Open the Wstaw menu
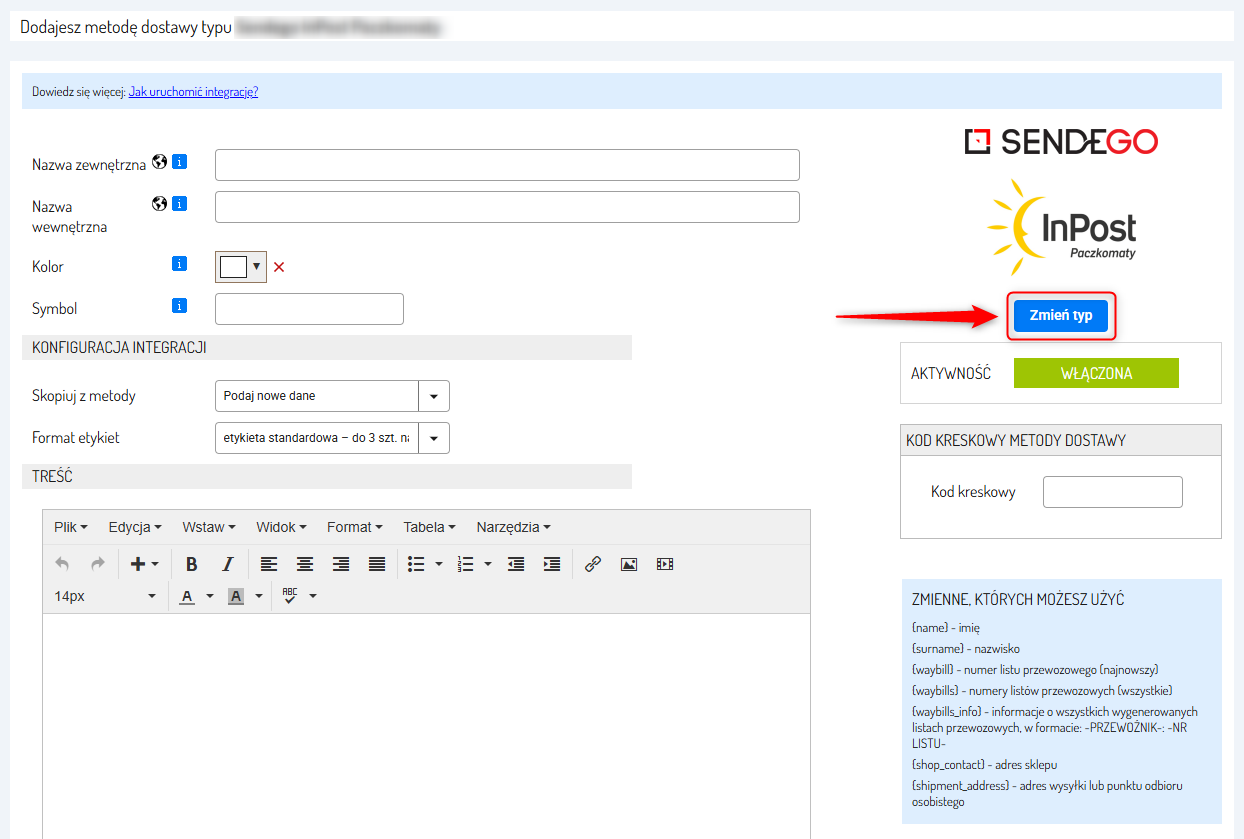The image size is (1244, 839). tap(208, 527)
